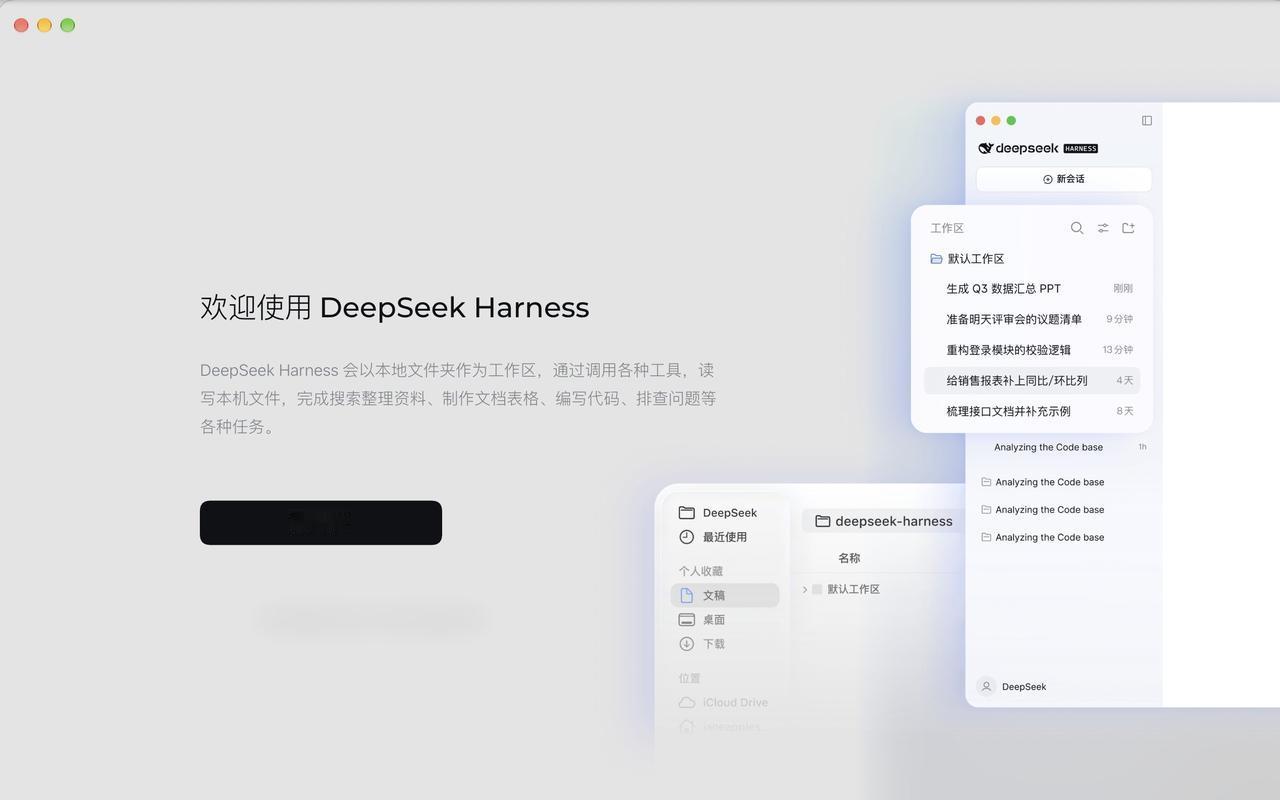Click the 工作区 panel heading
The height and width of the screenshot is (800, 1280).
click(x=947, y=228)
